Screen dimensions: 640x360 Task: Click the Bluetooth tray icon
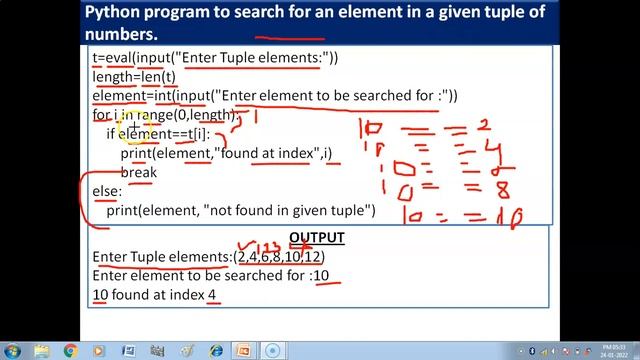[x=532, y=351]
